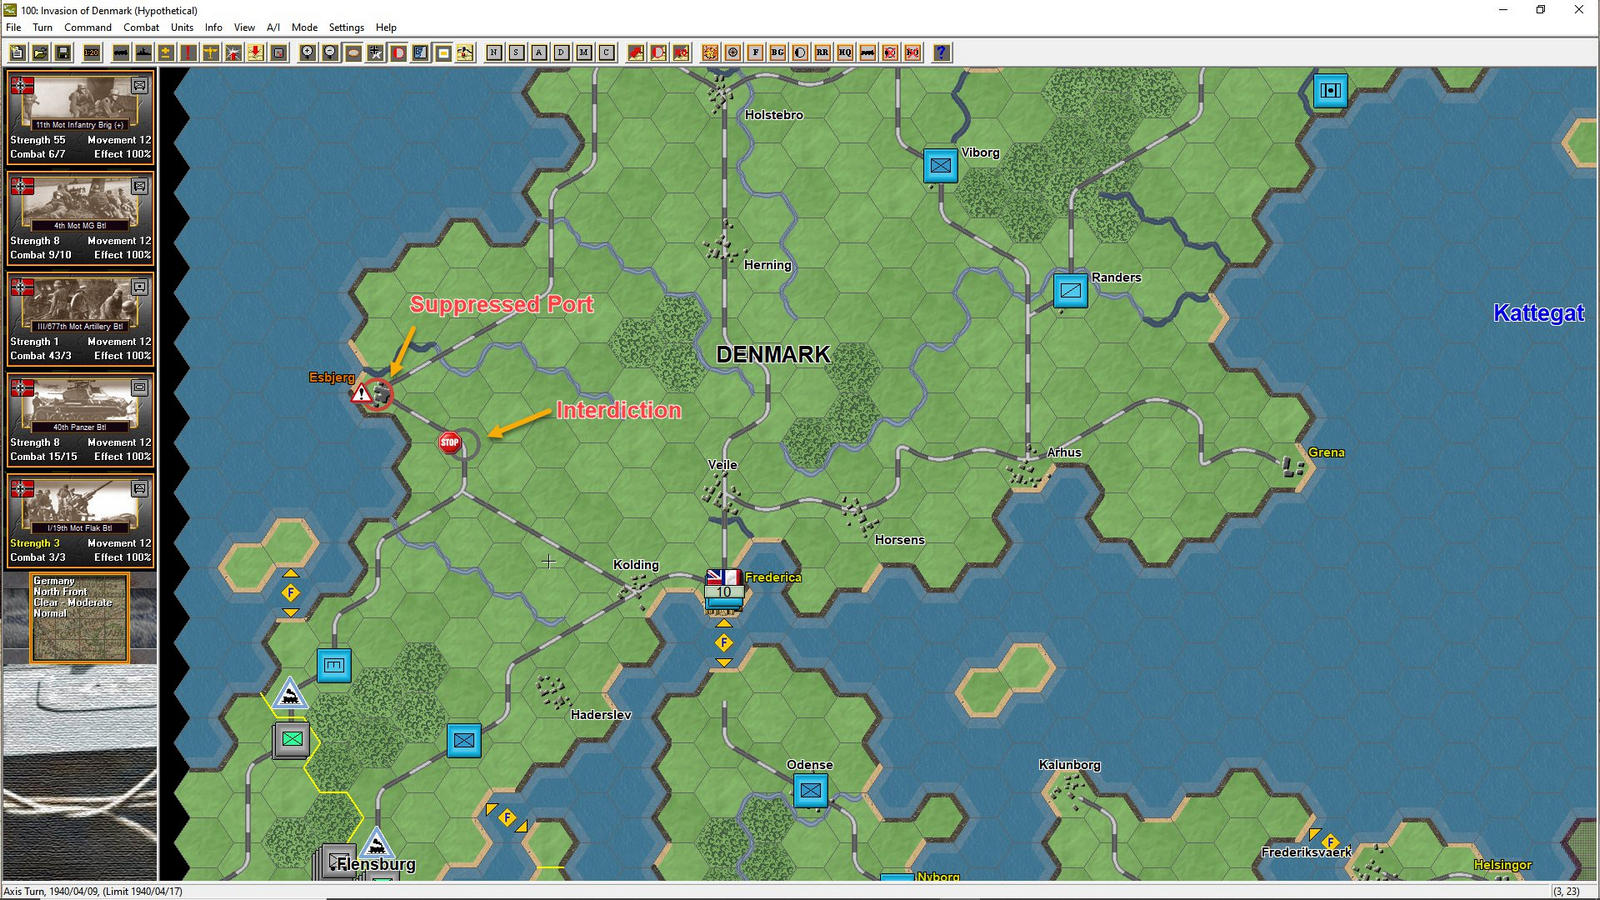Select the 11th Mot Infantry Brig card

[x=80, y=118]
